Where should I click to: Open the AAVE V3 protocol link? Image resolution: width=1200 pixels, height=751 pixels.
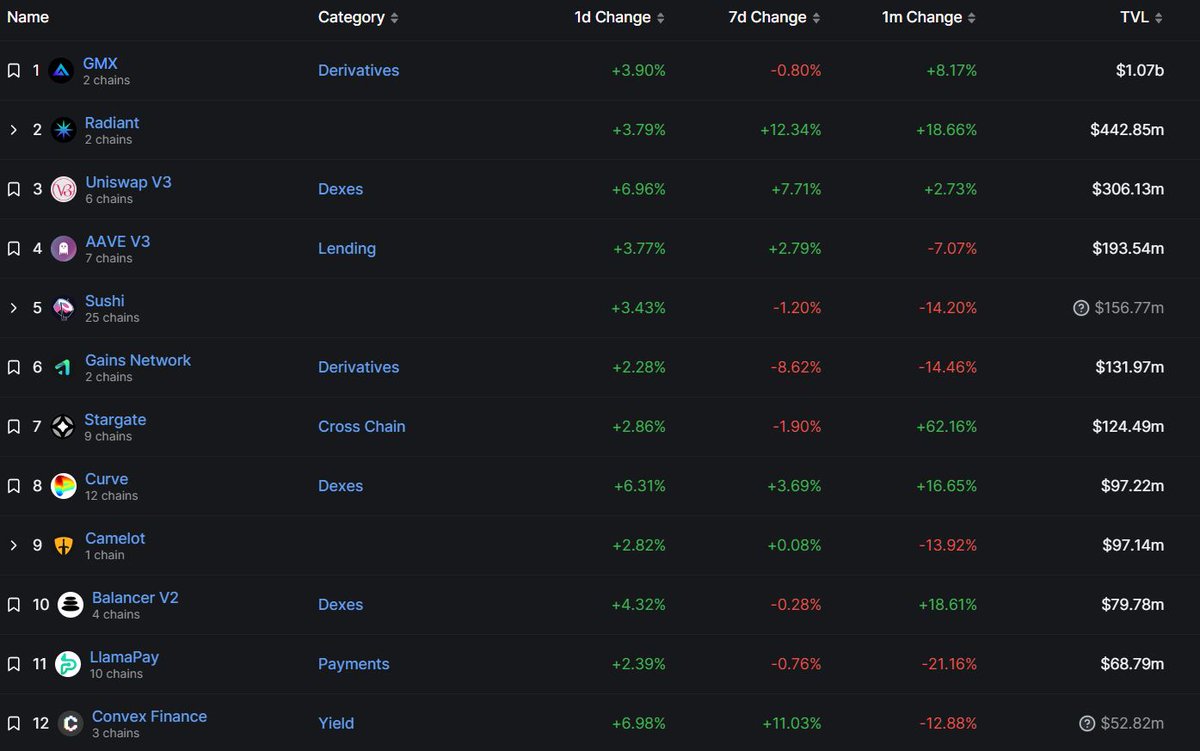(117, 241)
